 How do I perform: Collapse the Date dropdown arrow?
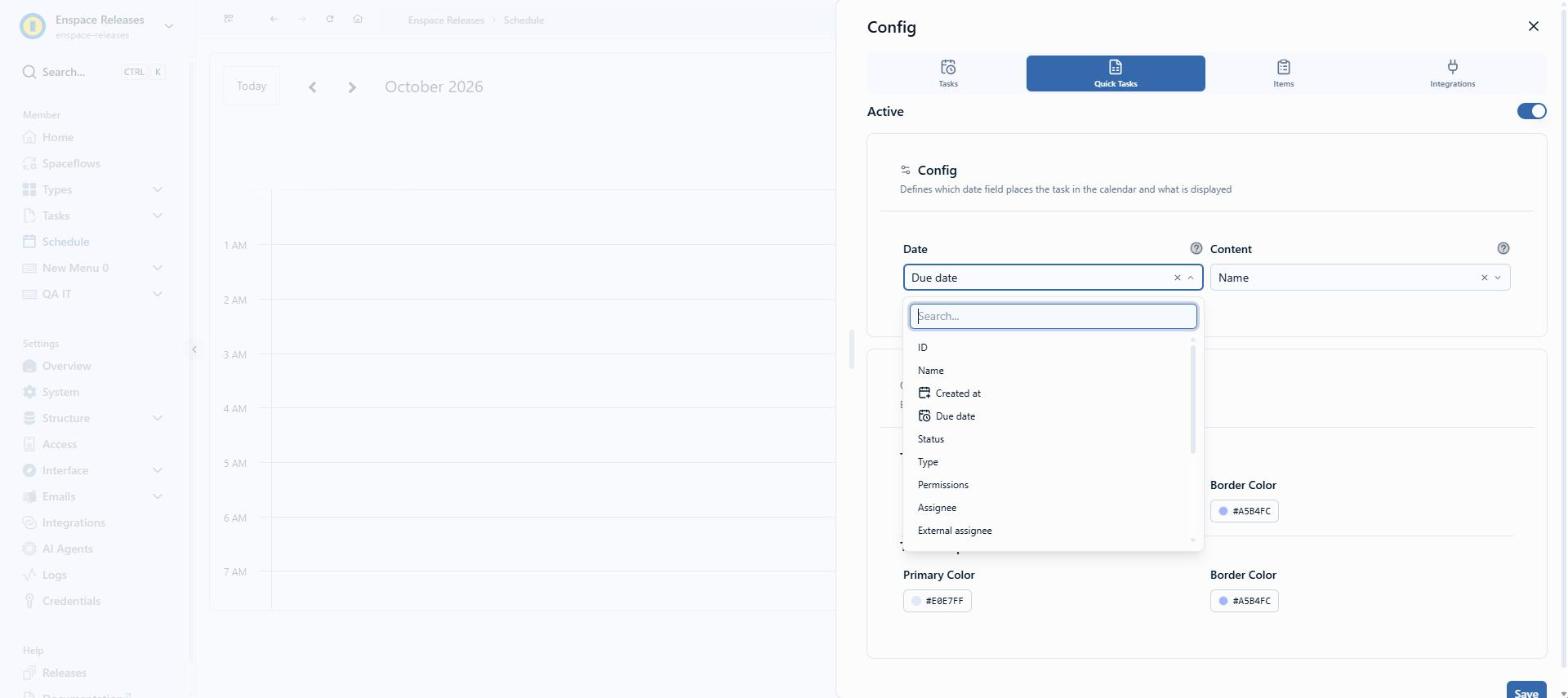pos(1190,278)
